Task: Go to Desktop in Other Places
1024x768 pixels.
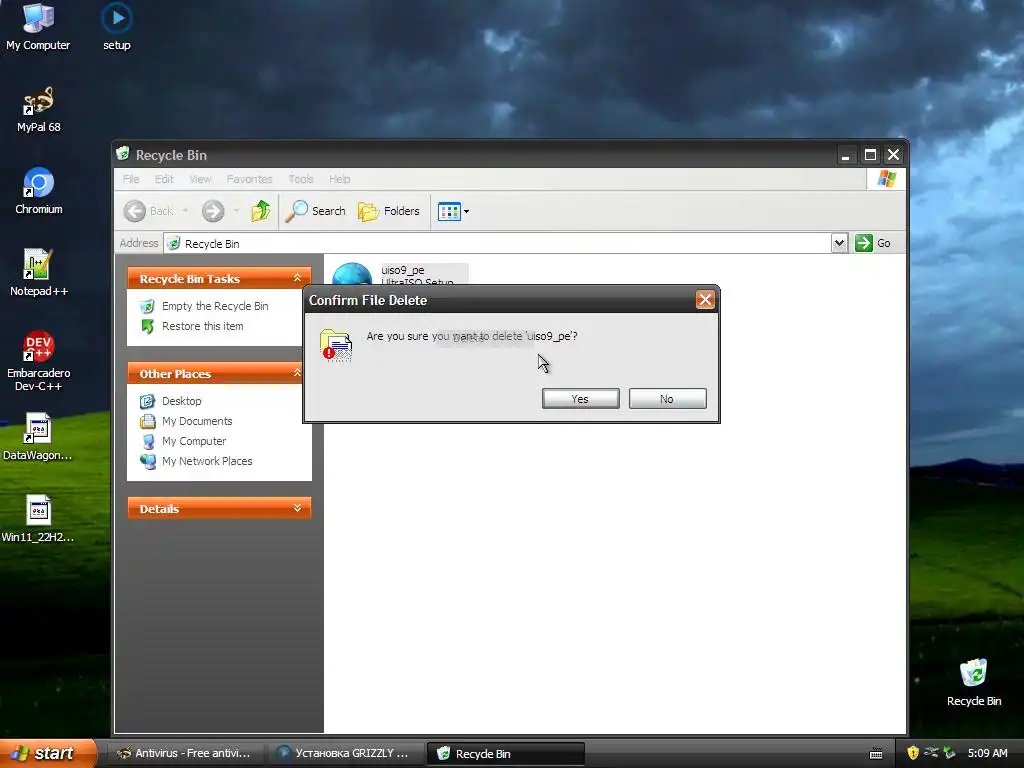Action: (182, 401)
